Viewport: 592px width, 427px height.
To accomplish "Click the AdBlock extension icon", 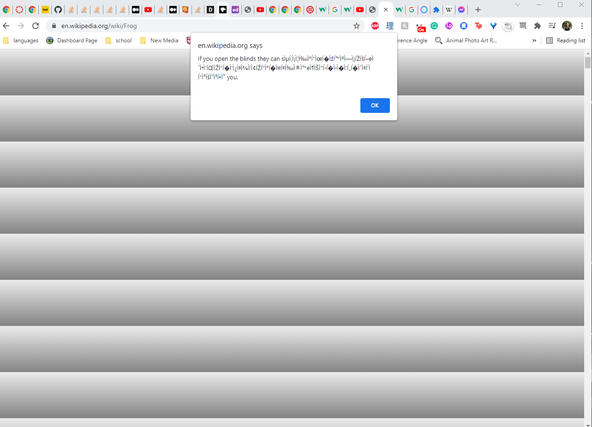I will (375, 26).
